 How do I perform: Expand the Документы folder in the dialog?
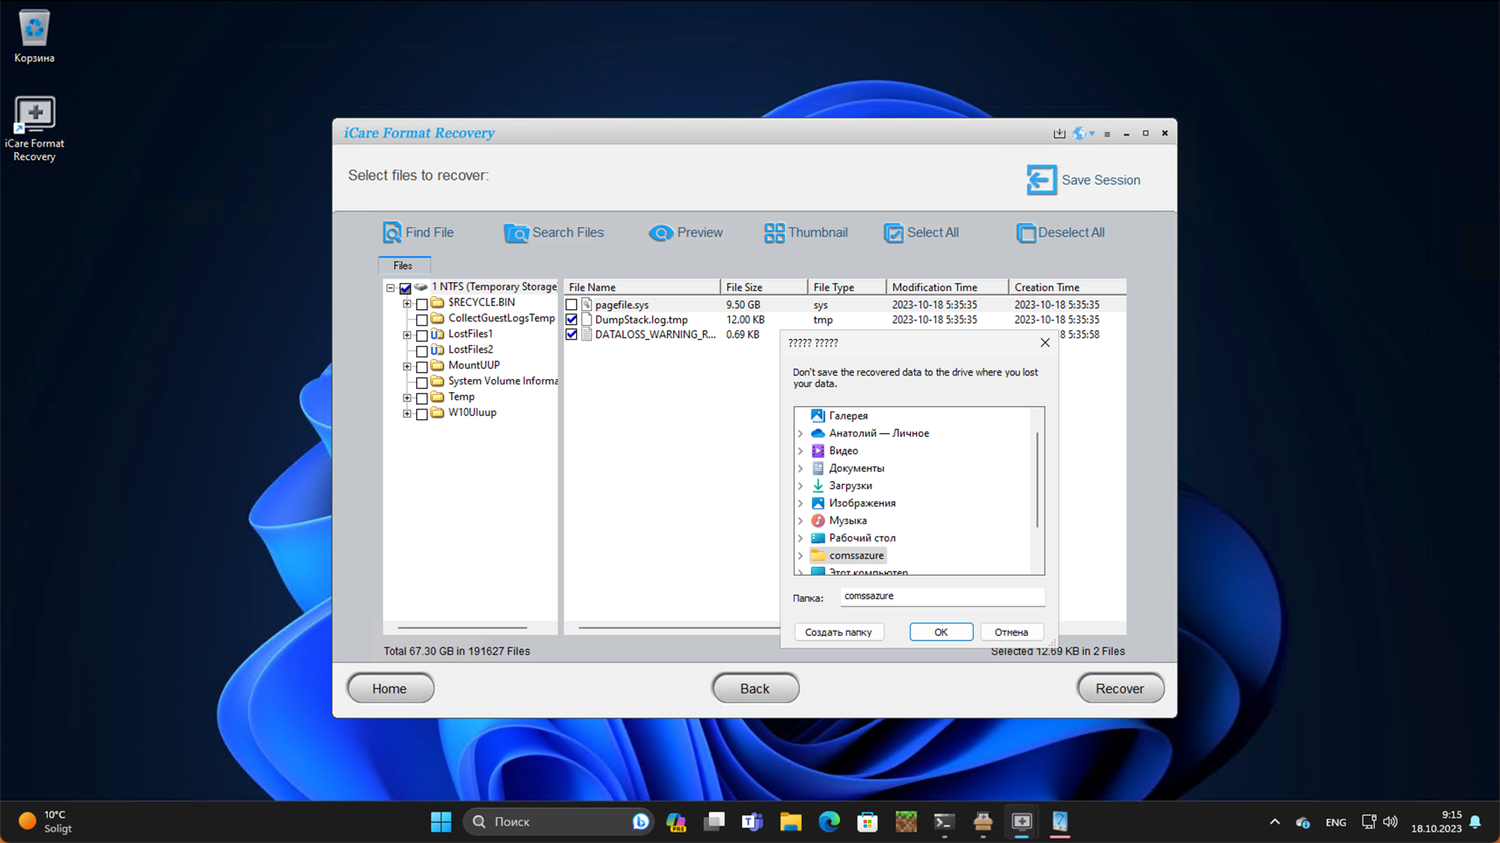(x=800, y=469)
